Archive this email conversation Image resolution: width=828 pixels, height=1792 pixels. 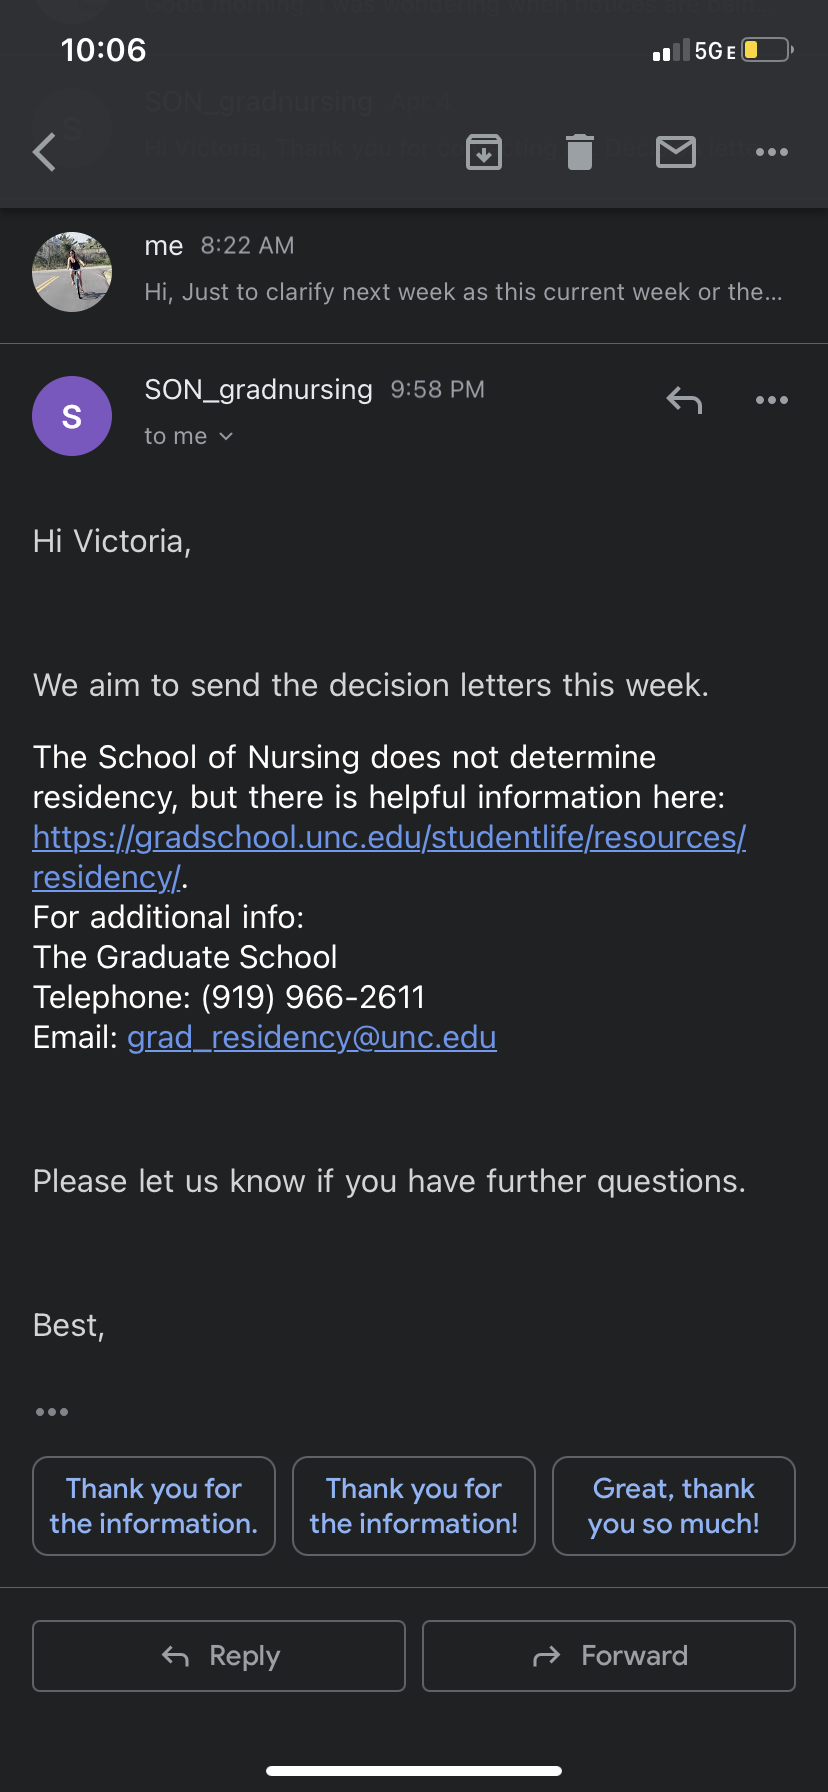484,152
